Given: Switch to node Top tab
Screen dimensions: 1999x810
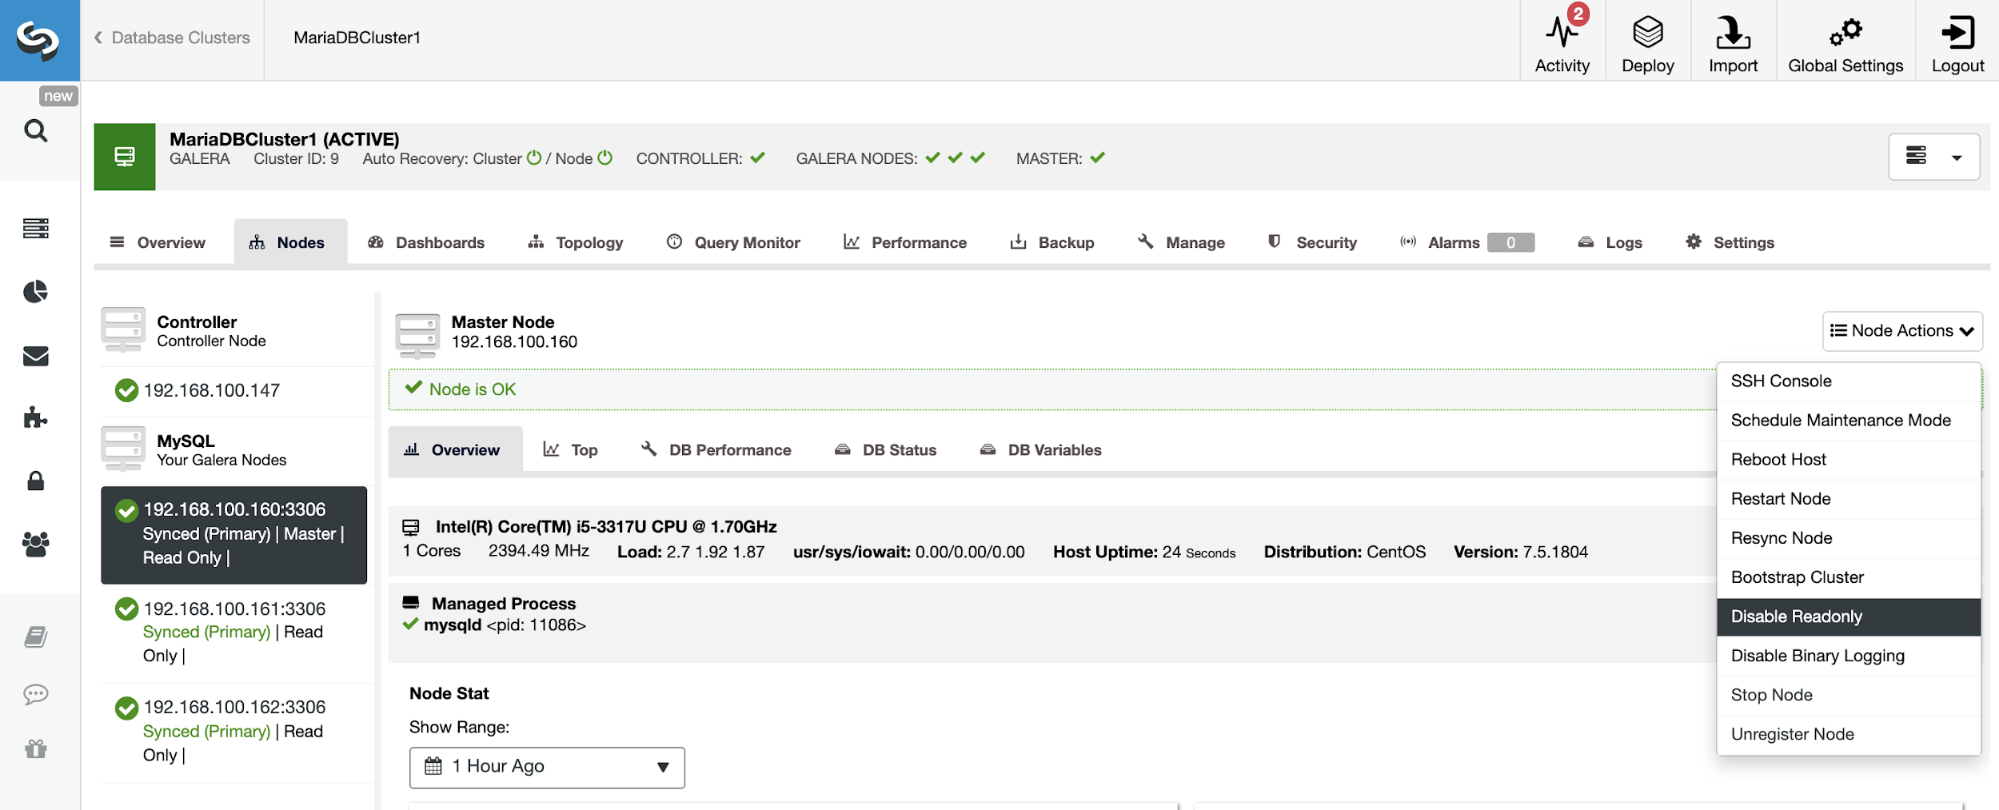Looking at the screenshot, I should pyautogui.click(x=571, y=450).
